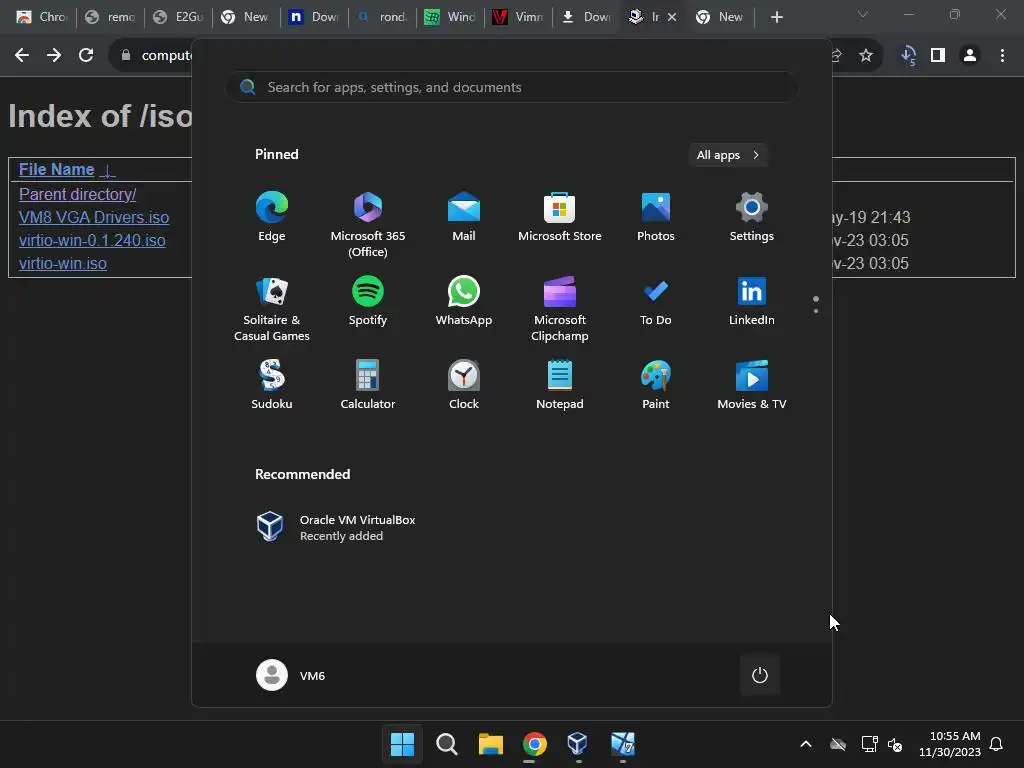Viewport: 1024px width, 768px height.
Task: Open the Paint app
Action: tap(656, 385)
